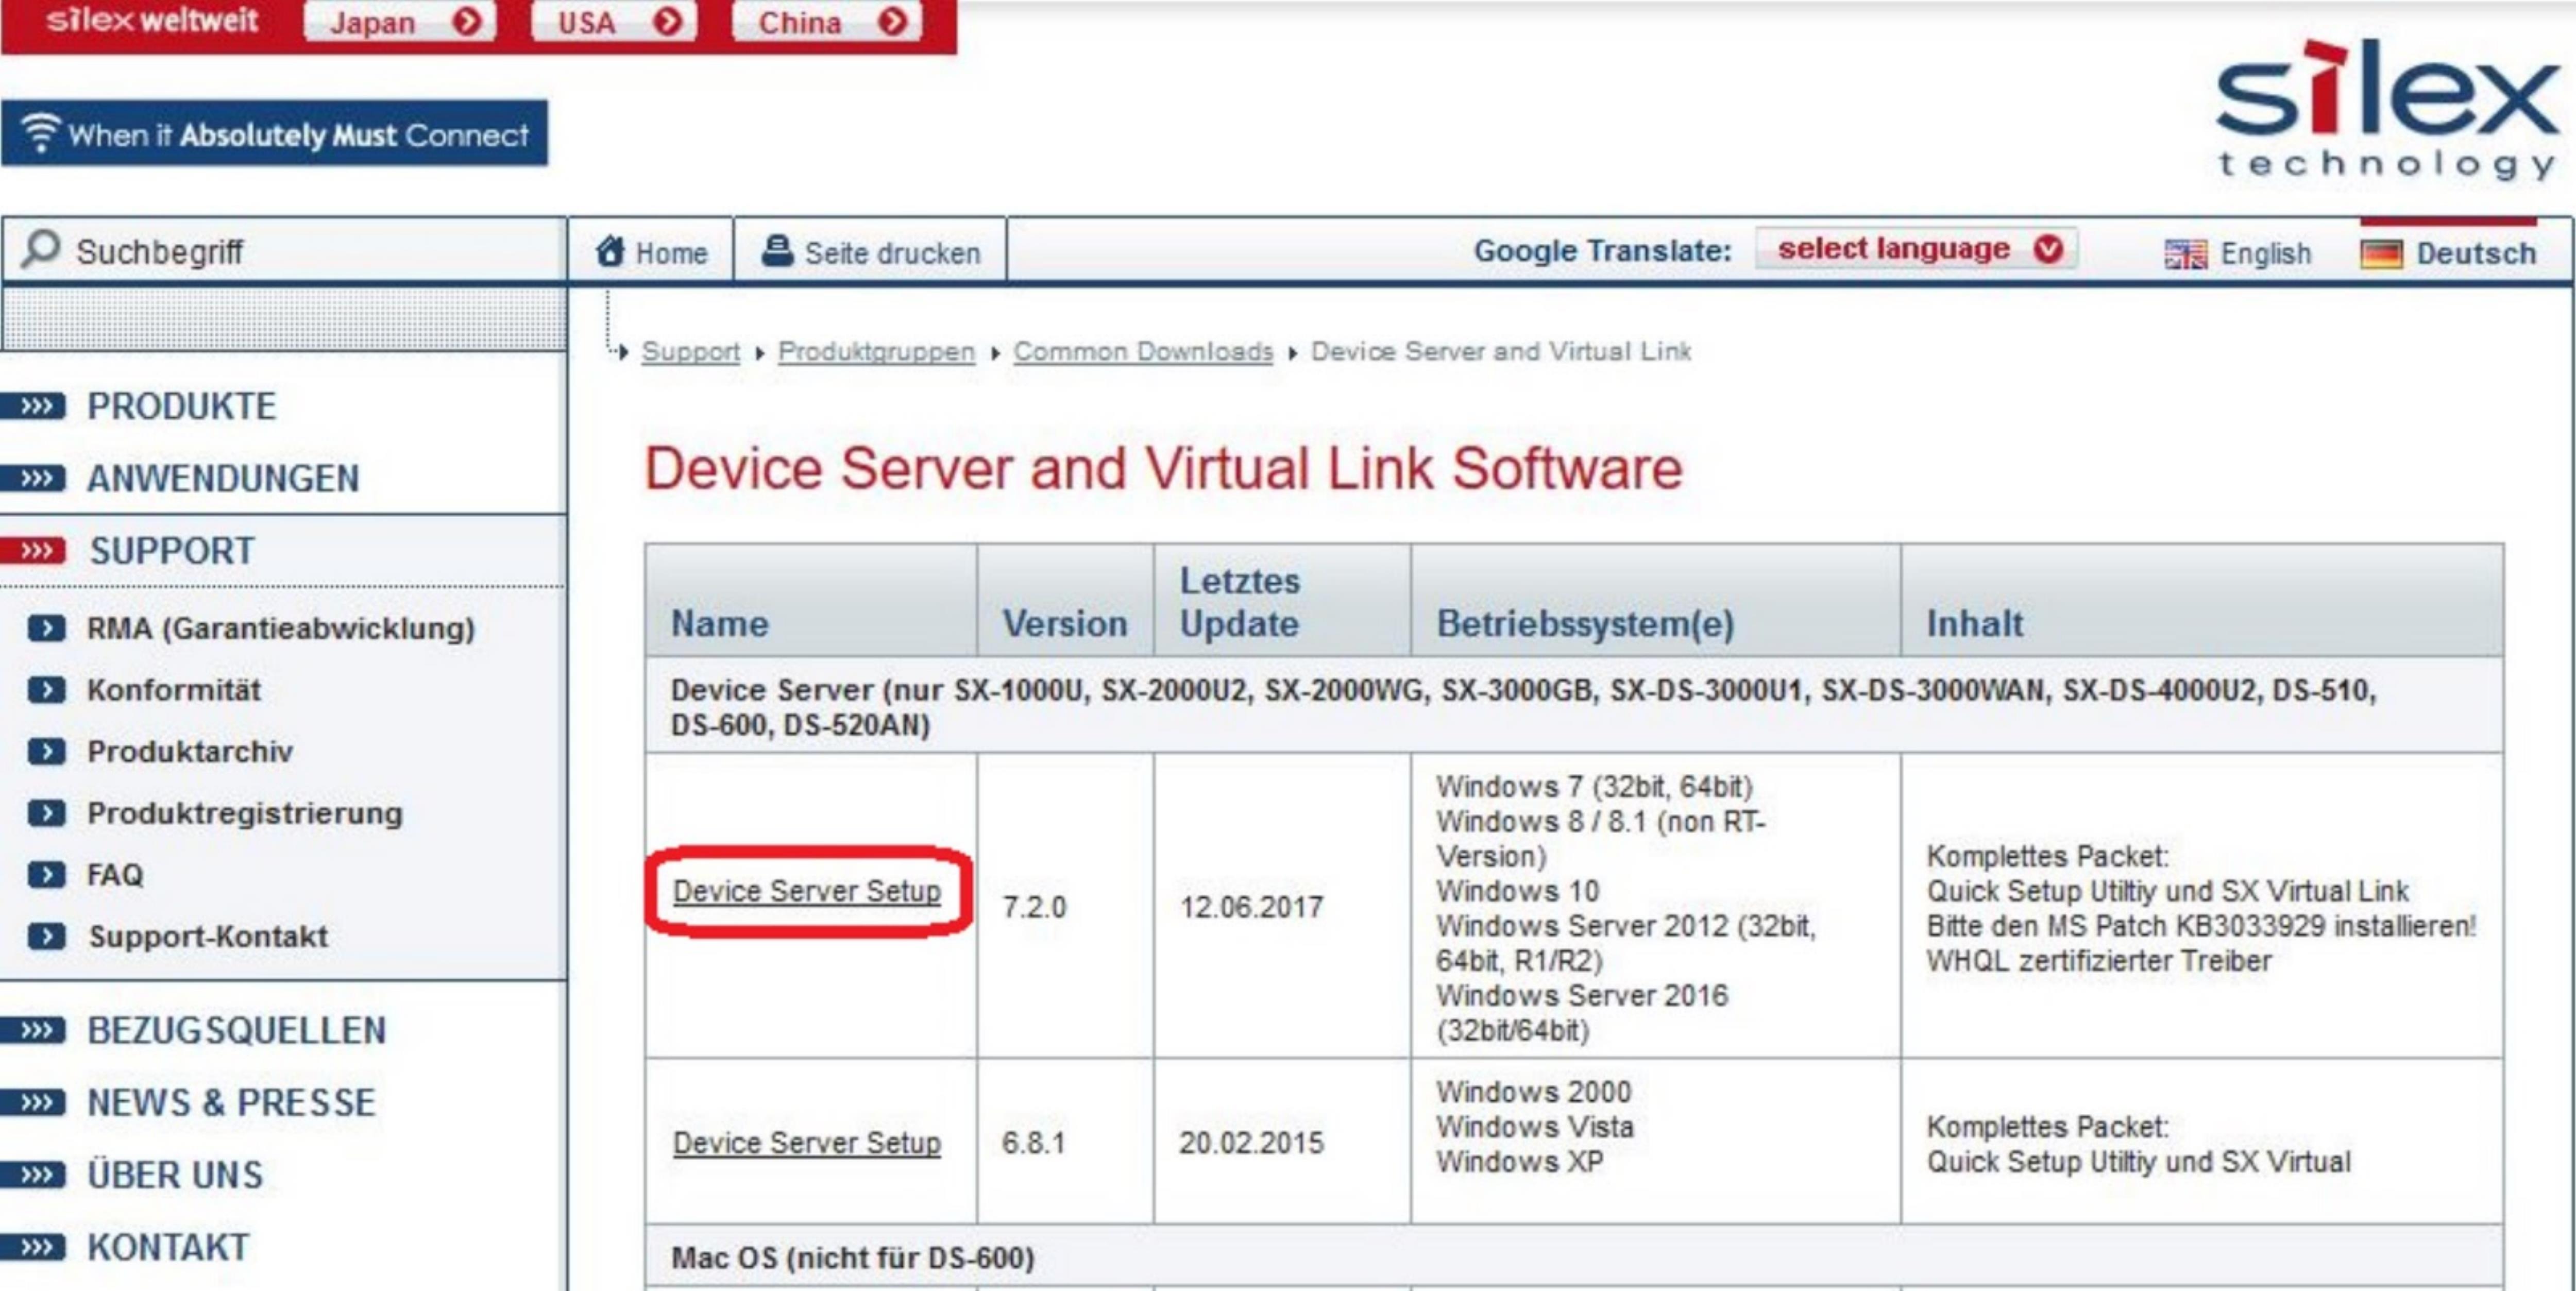Open the Produktarchiv page
This screenshot has height=1291, width=2576.
click(190, 752)
